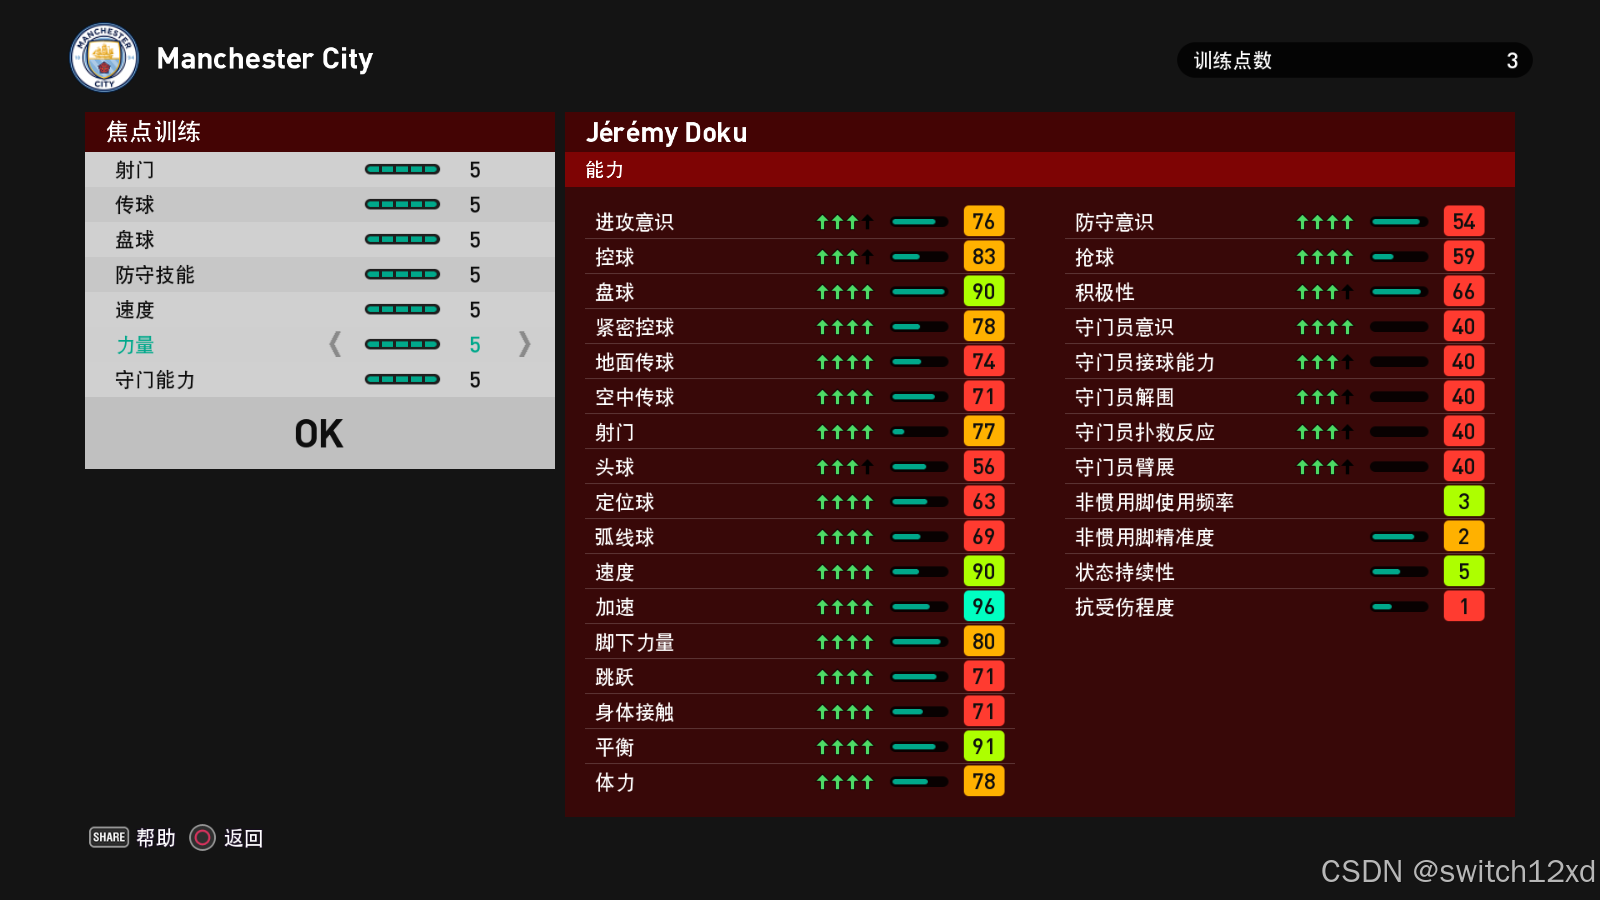Click the 加速 rating value 96
This screenshot has height=900, width=1600.
(x=984, y=606)
